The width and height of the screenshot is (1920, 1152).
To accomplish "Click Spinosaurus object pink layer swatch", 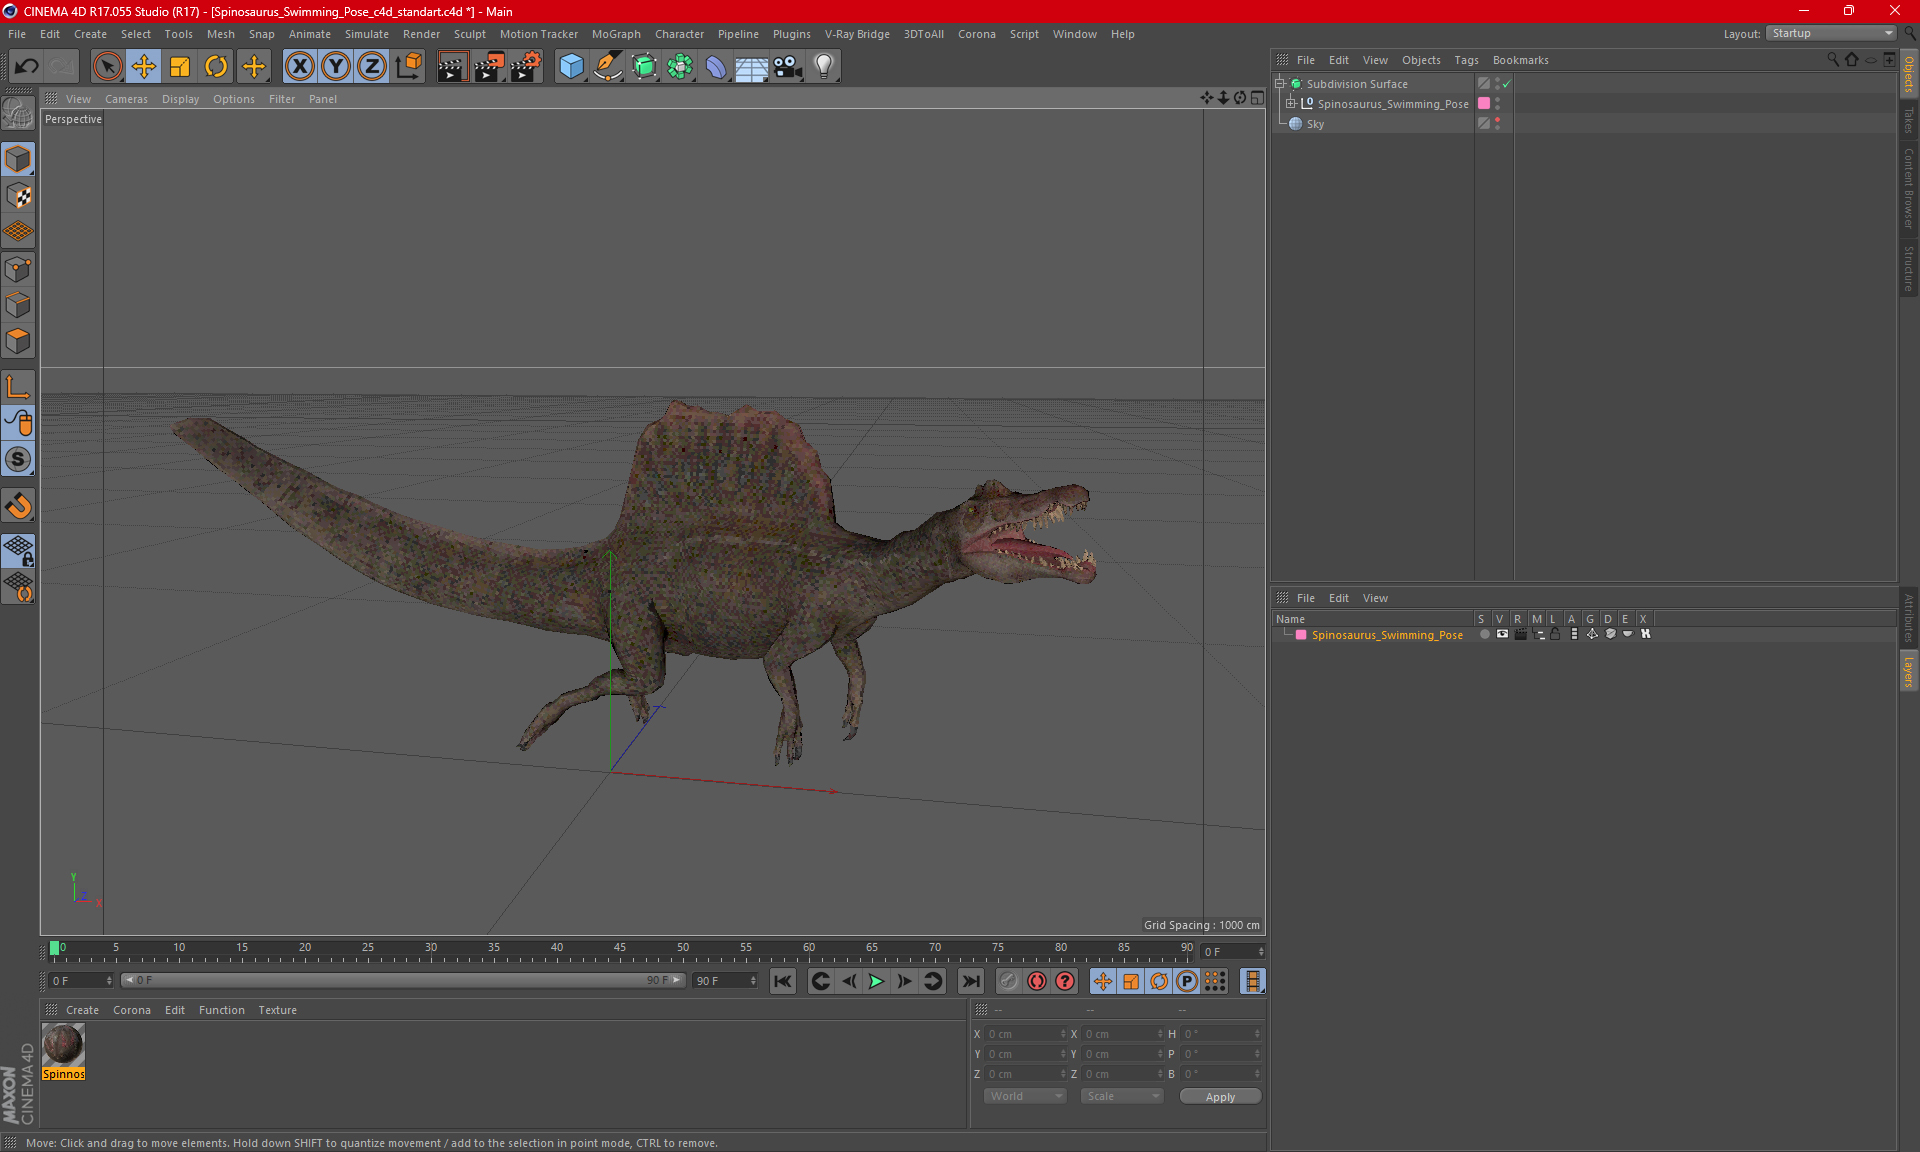I will (1484, 103).
